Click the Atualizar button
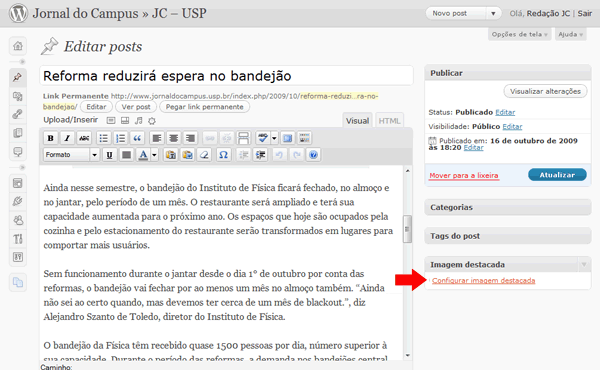Image resolution: width=600 pixels, height=370 pixels. (557, 174)
